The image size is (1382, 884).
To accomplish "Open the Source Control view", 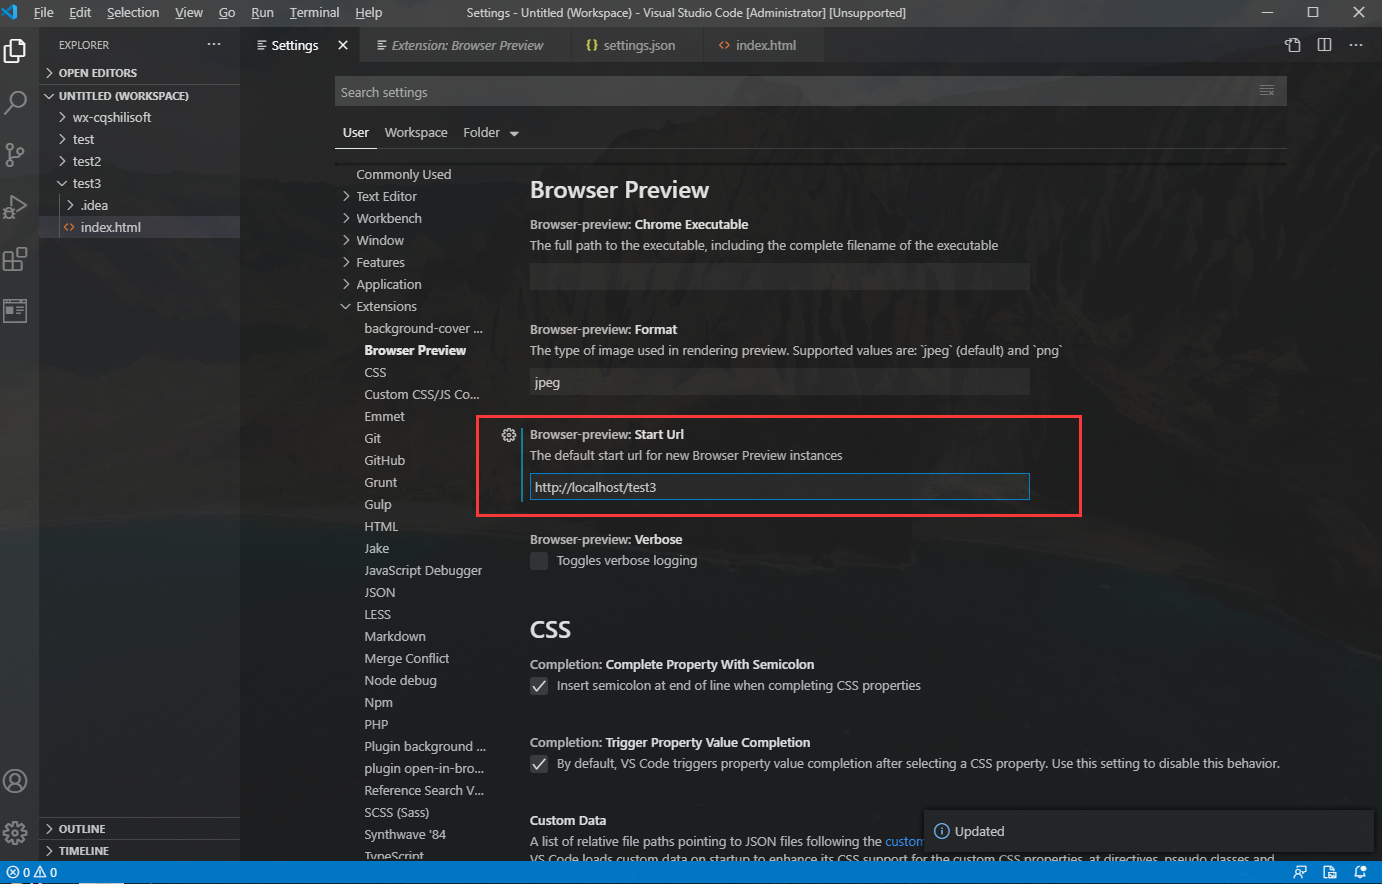I will [x=15, y=154].
